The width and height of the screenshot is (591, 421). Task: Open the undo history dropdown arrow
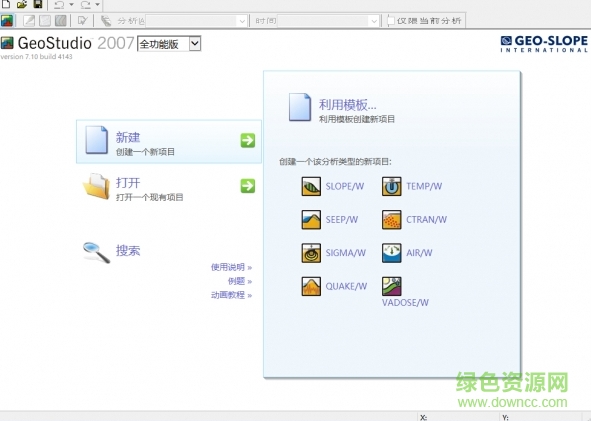tap(71, 5)
